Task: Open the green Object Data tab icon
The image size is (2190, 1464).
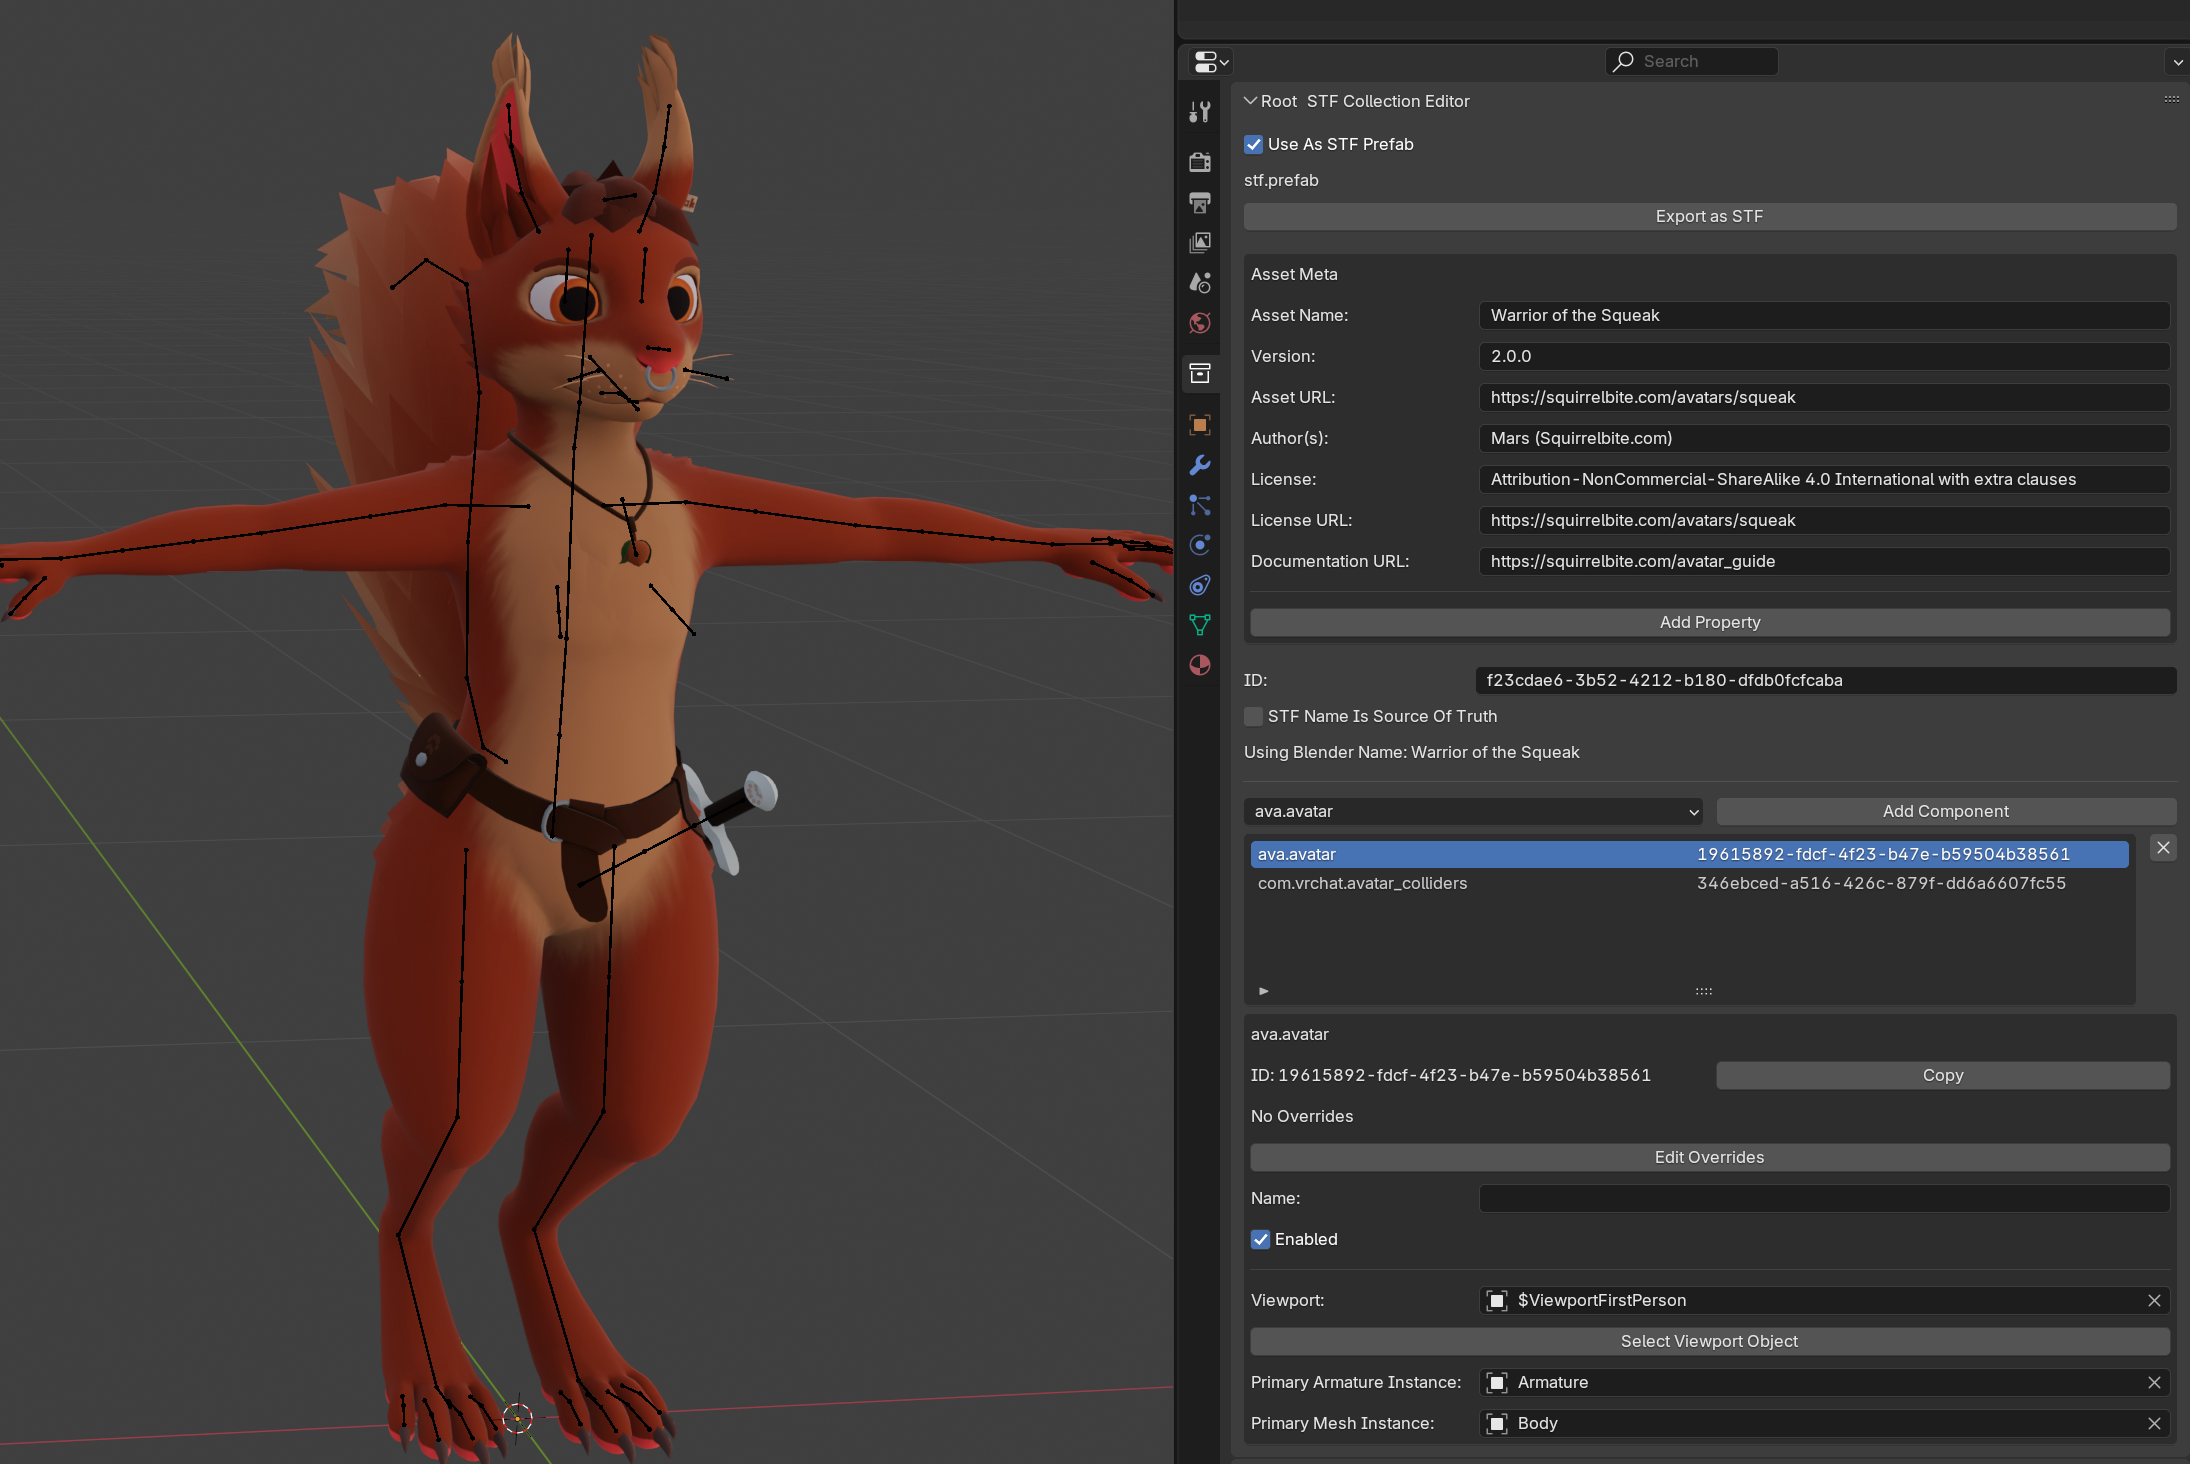Action: point(1200,625)
